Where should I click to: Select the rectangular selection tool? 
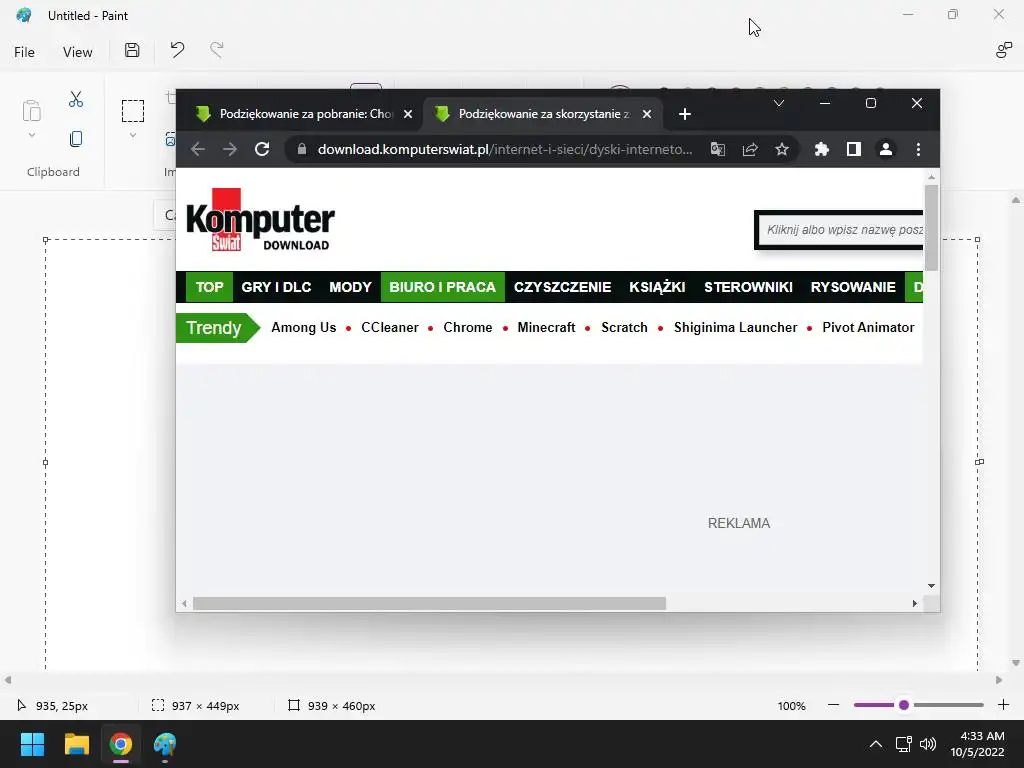(133, 111)
